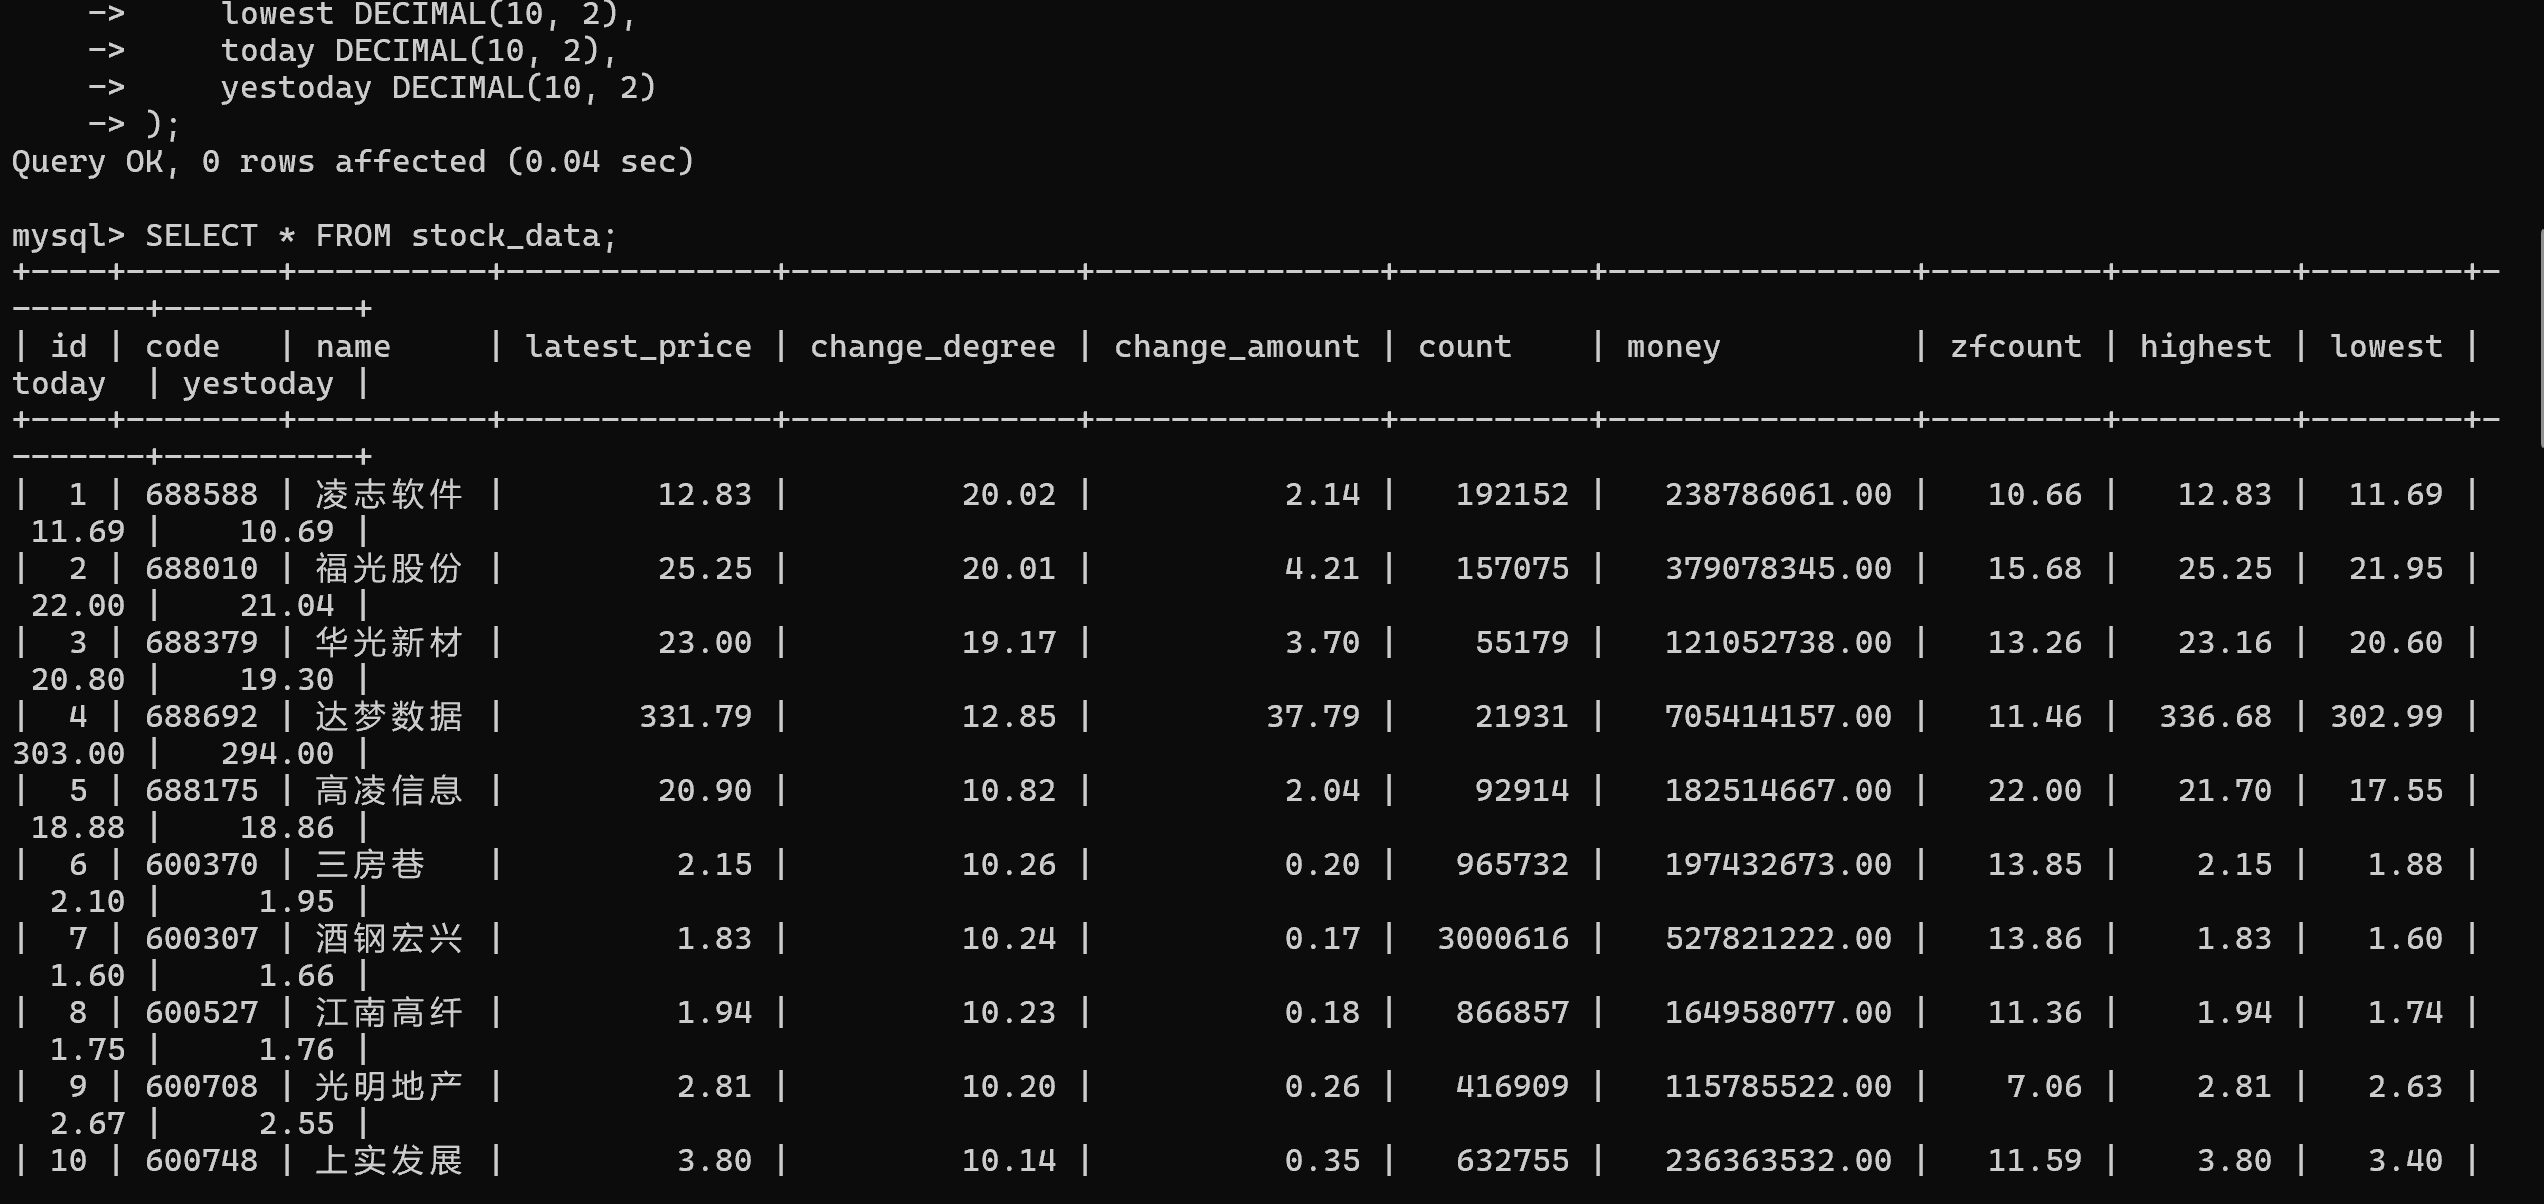Click the Query OK rows affected message
The width and height of the screenshot is (2544, 1204).
coord(353,162)
